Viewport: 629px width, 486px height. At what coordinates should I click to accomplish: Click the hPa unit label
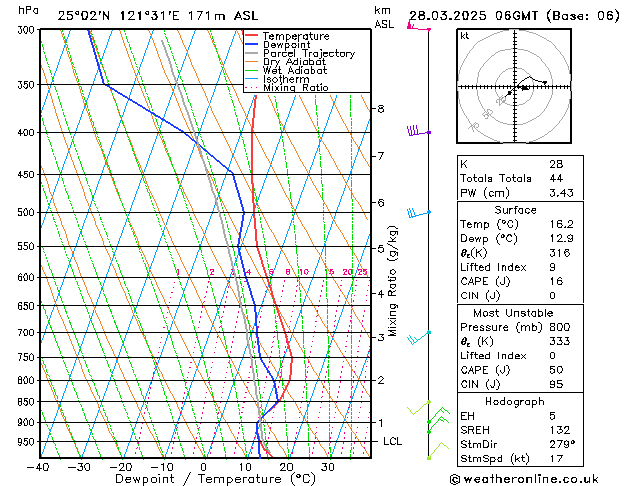point(28,10)
